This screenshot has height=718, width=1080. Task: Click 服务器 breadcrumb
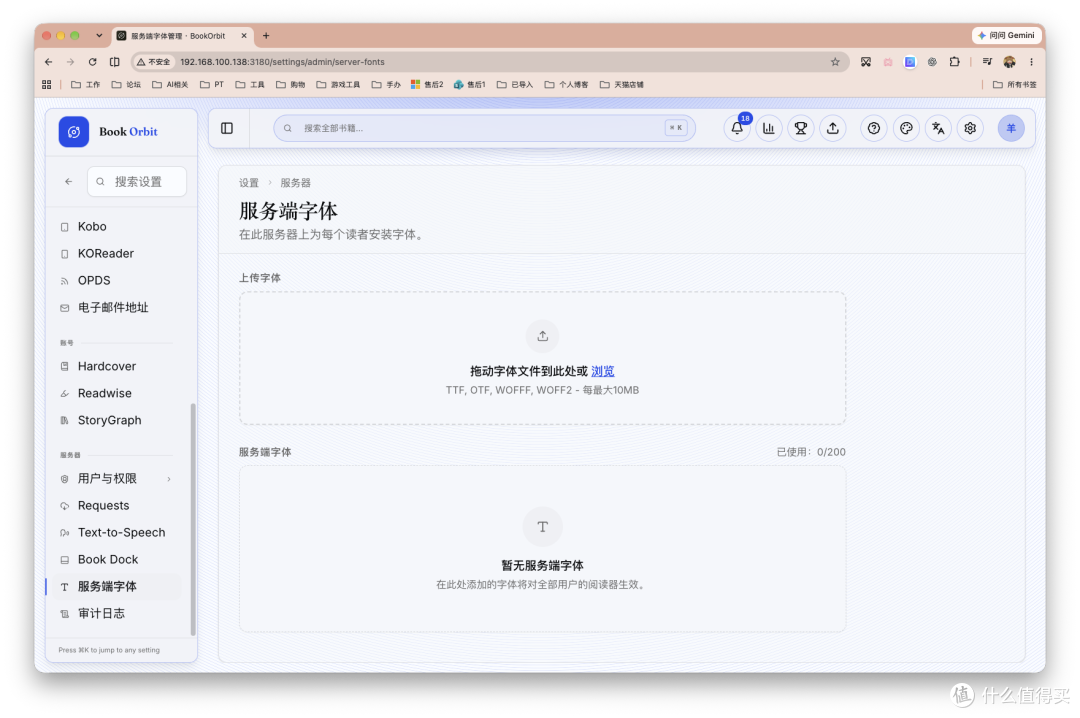[x=295, y=183]
